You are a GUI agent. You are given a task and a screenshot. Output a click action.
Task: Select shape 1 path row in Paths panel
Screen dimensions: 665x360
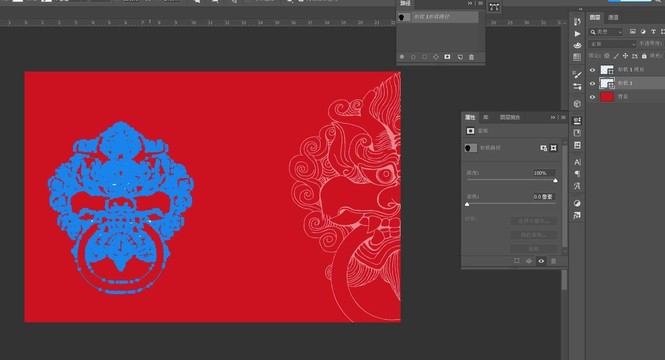(x=438, y=17)
